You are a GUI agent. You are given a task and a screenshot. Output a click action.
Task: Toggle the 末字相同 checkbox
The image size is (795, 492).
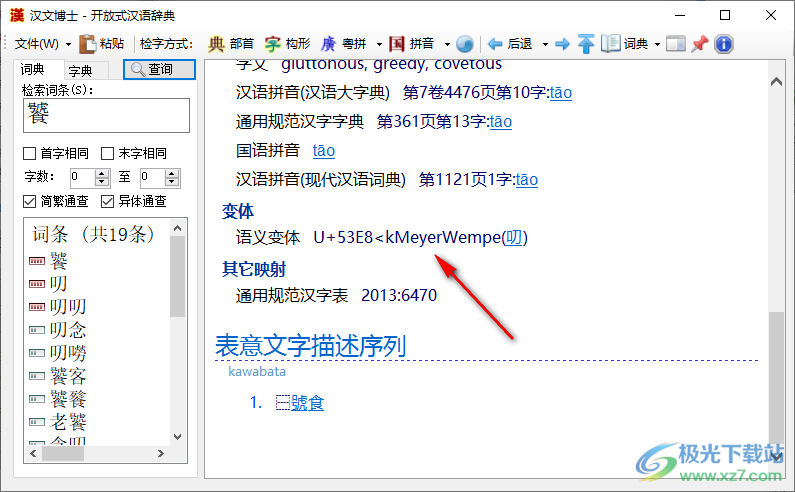click(x=107, y=153)
